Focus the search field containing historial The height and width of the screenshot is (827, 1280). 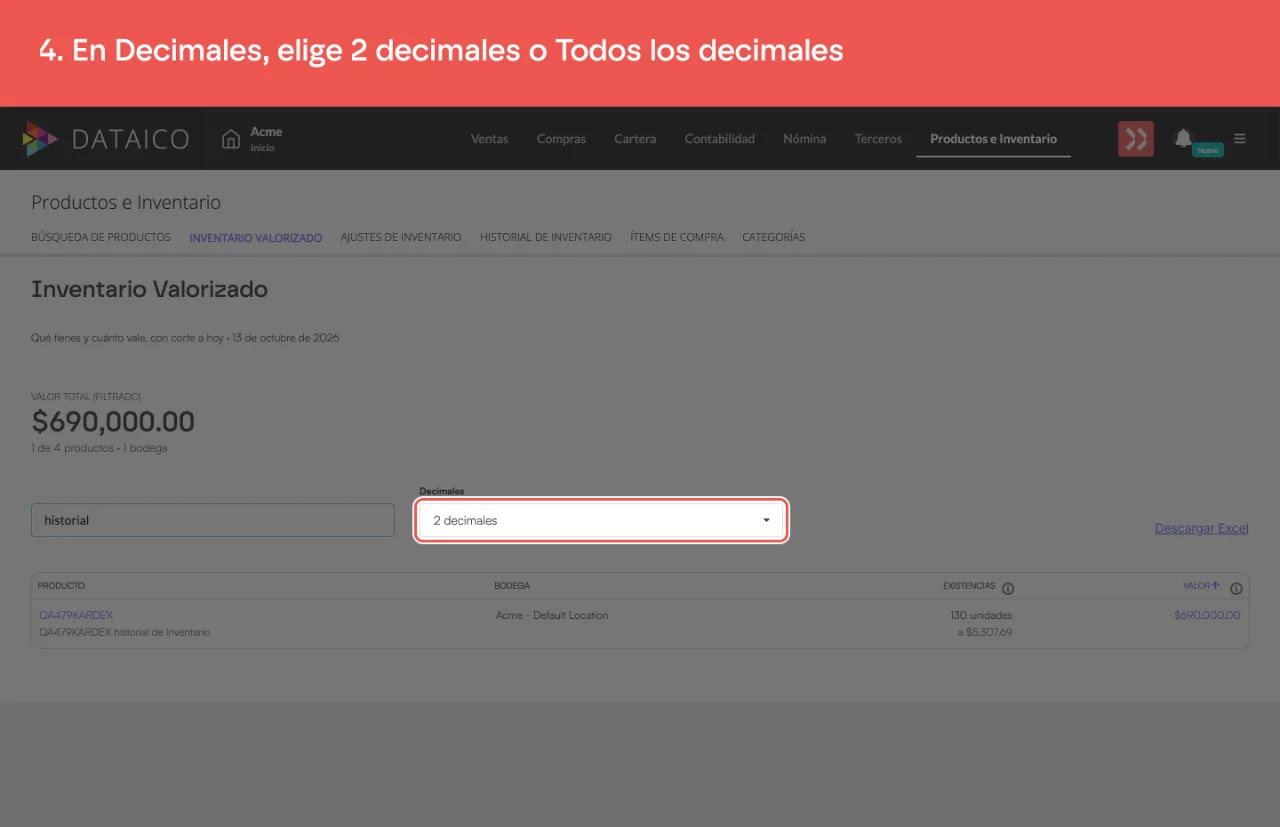click(213, 520)
